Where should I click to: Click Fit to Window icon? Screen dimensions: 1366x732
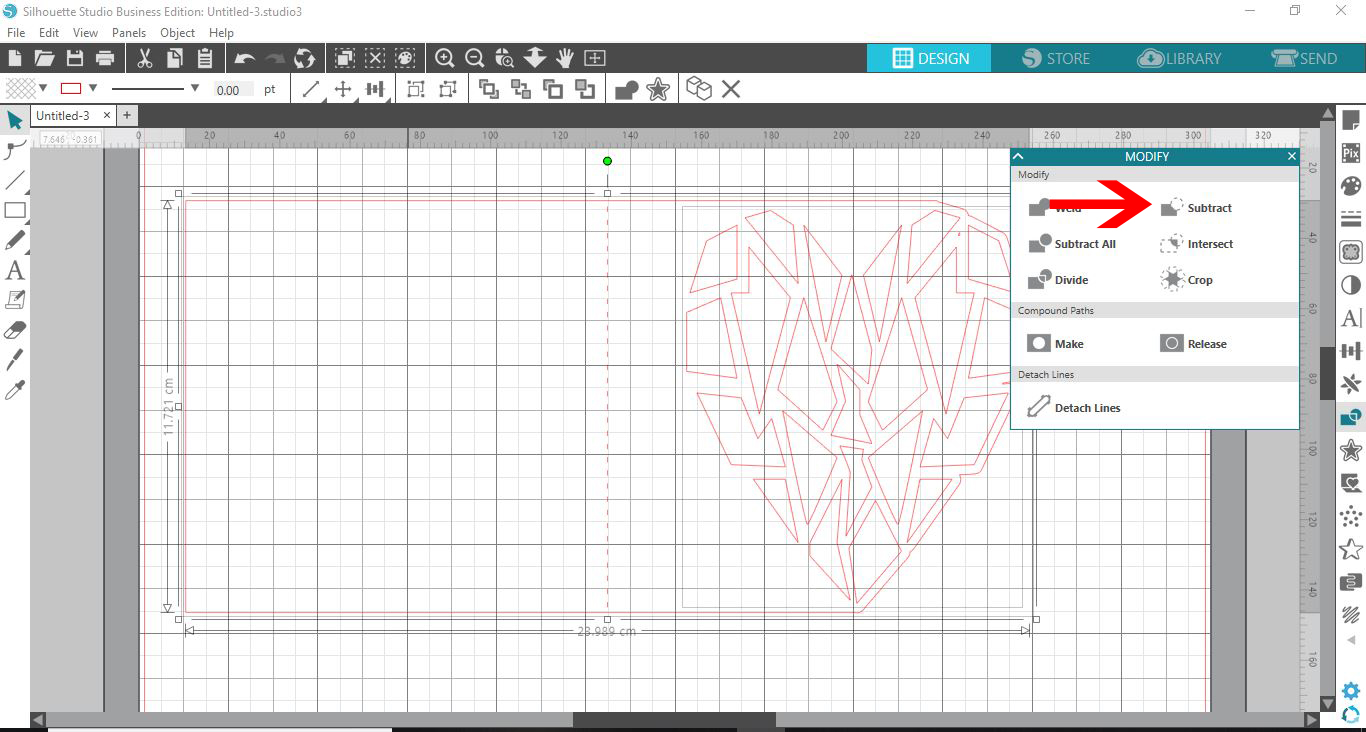(595, 58)
